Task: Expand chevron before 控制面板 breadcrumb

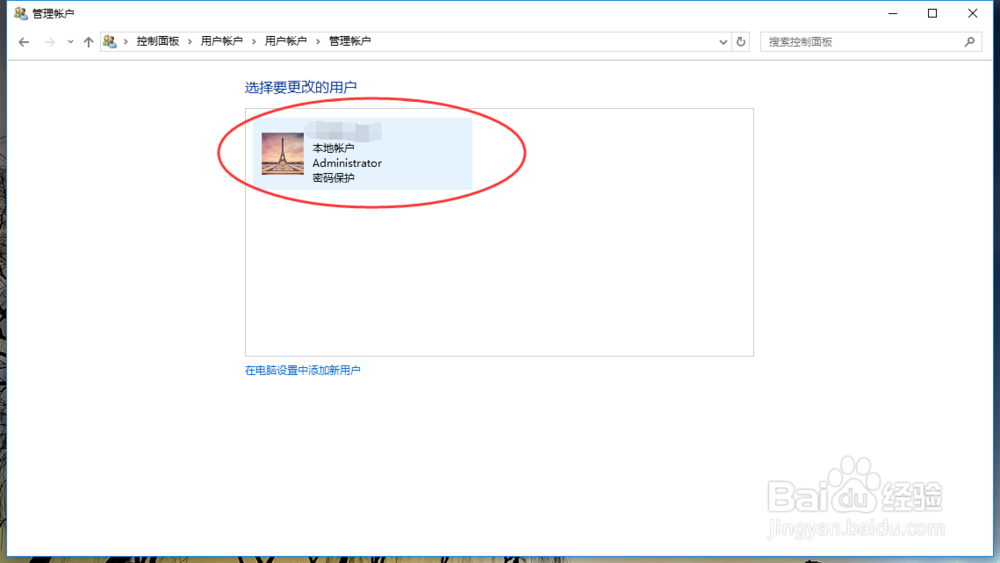Action: coord(126,41)
